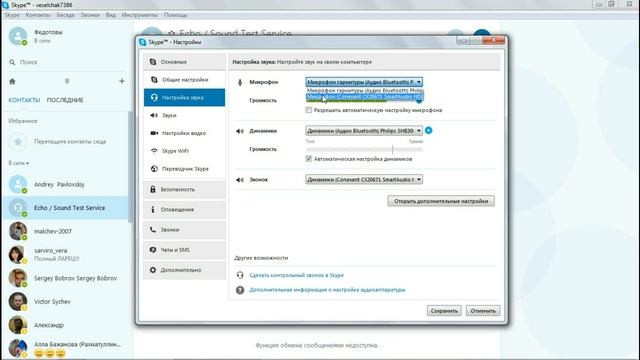This screenshot has height=360, width=640.
Task: Expand the В сети contacts filter
Action: coord(19,163)
